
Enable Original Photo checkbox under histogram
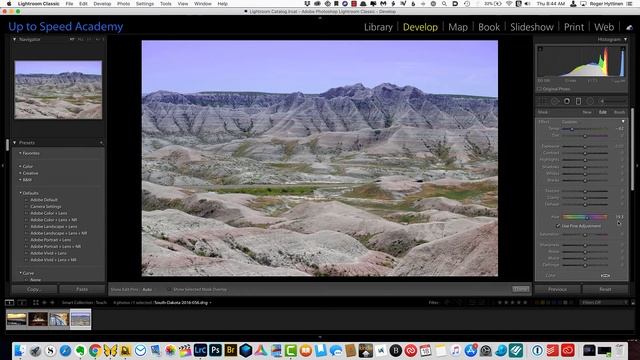pyautogui.click(x=539, y=89)
